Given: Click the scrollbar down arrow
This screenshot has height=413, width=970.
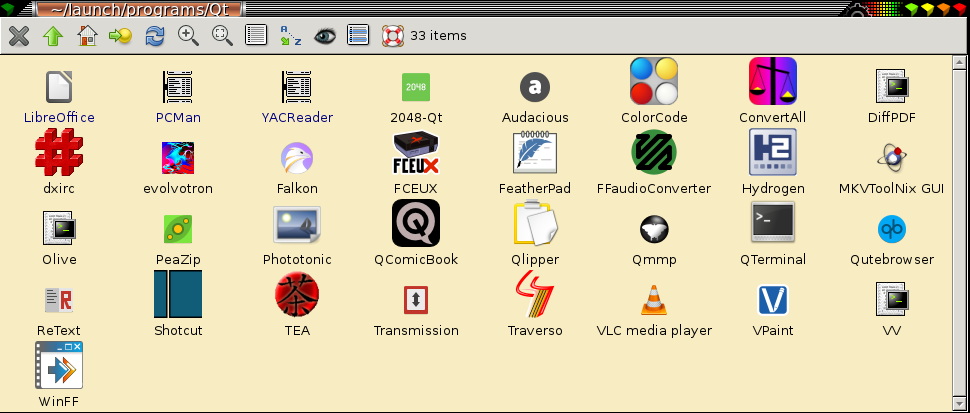Looking at the screenshot, I should point(959,404).
